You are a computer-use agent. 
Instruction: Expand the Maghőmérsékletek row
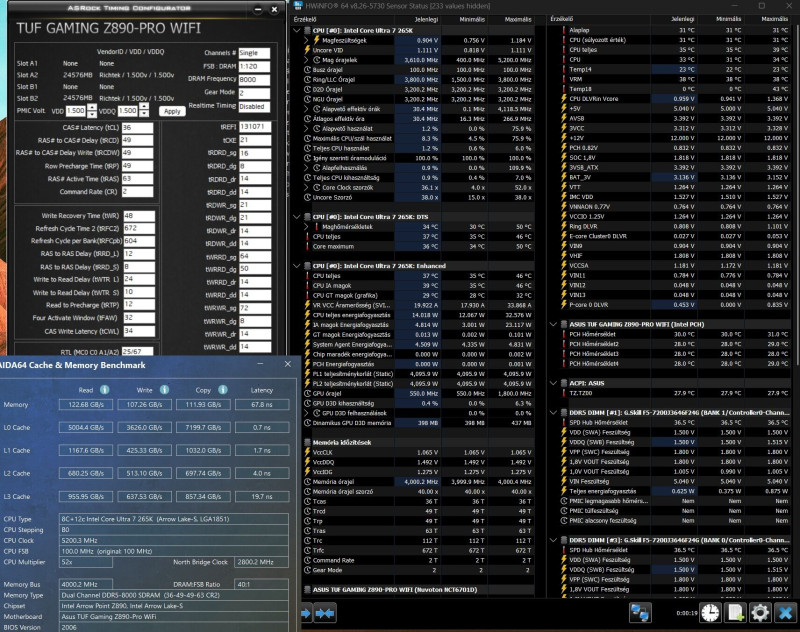click(x=306, y=226)
